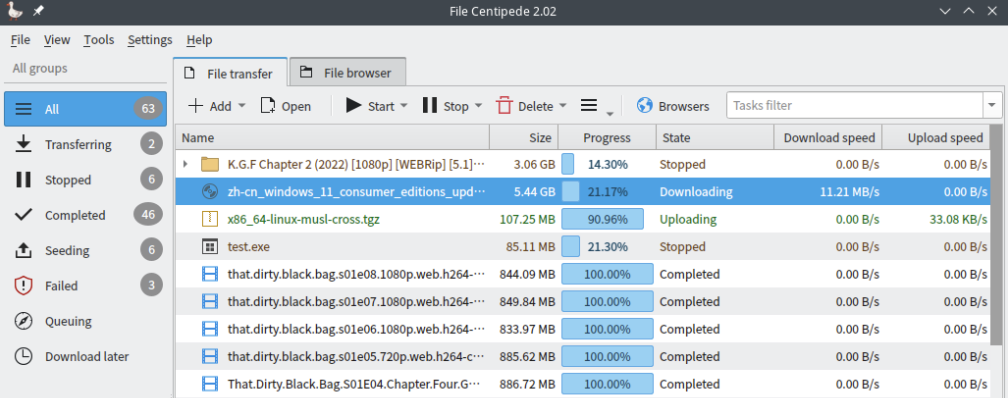Select the Stopped group
This screenshot has width=1008, height=398.
(86, 179)
